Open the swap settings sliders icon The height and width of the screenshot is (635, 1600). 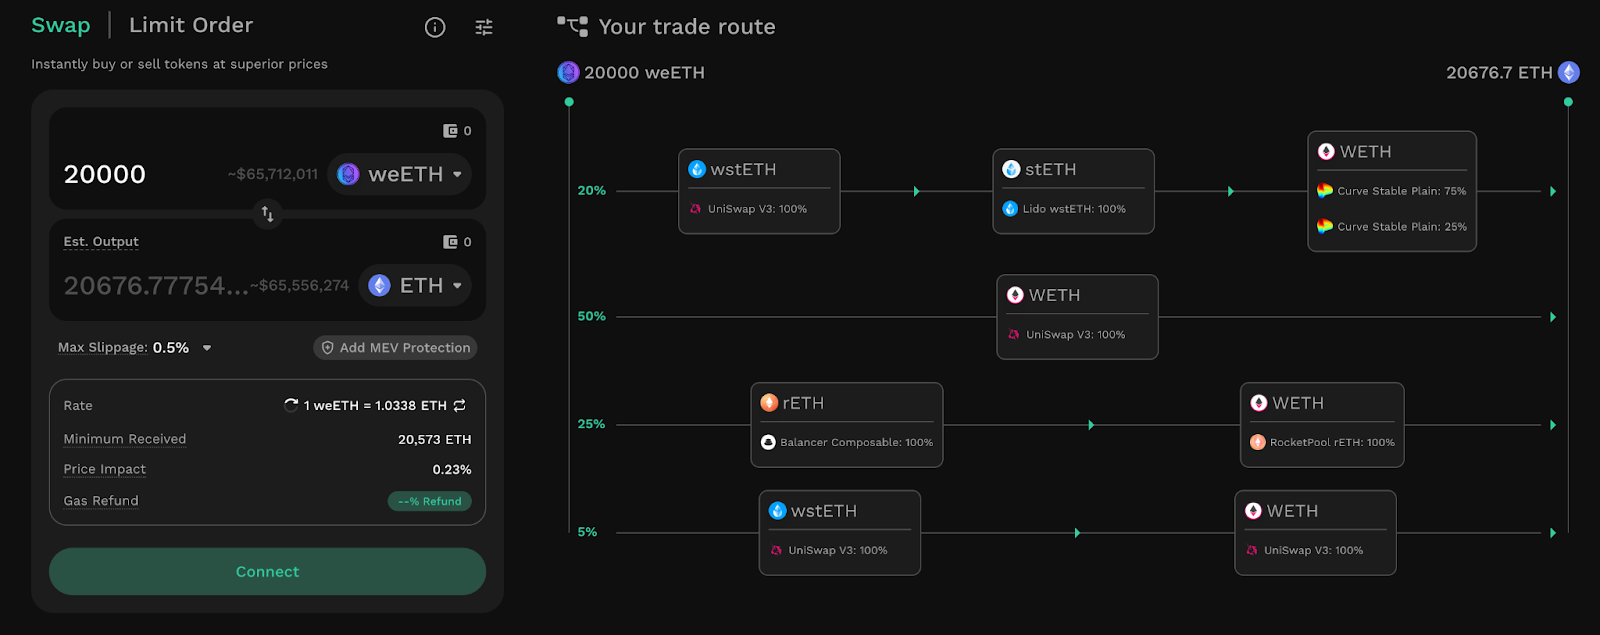coord(484,27)
